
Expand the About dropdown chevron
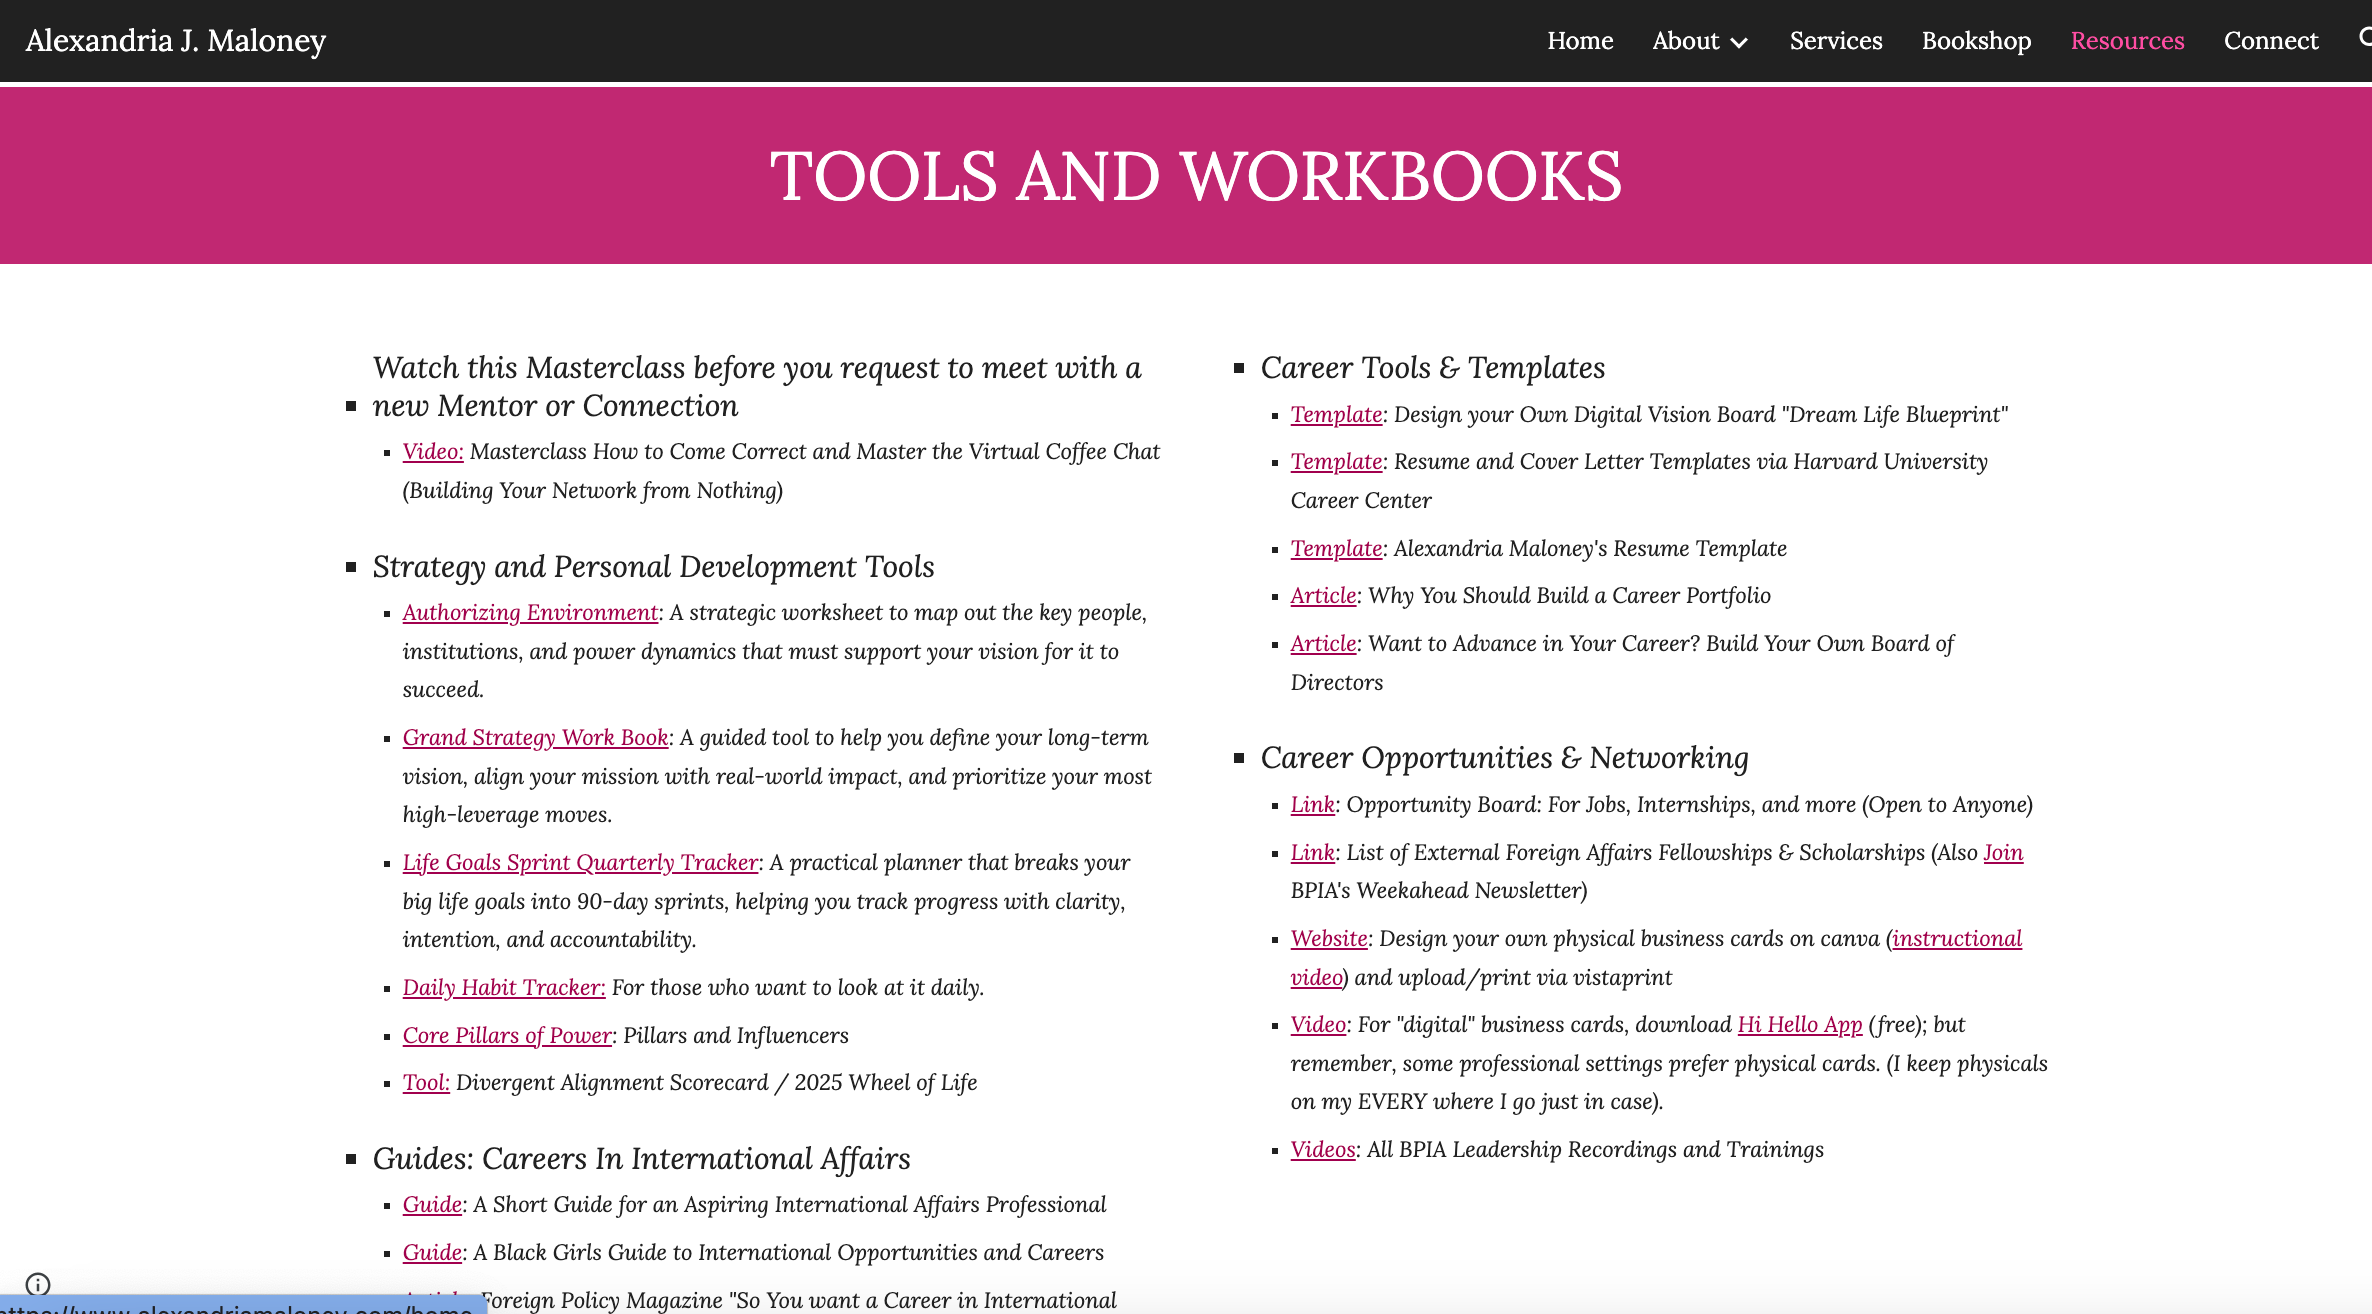click(1740, 42)
